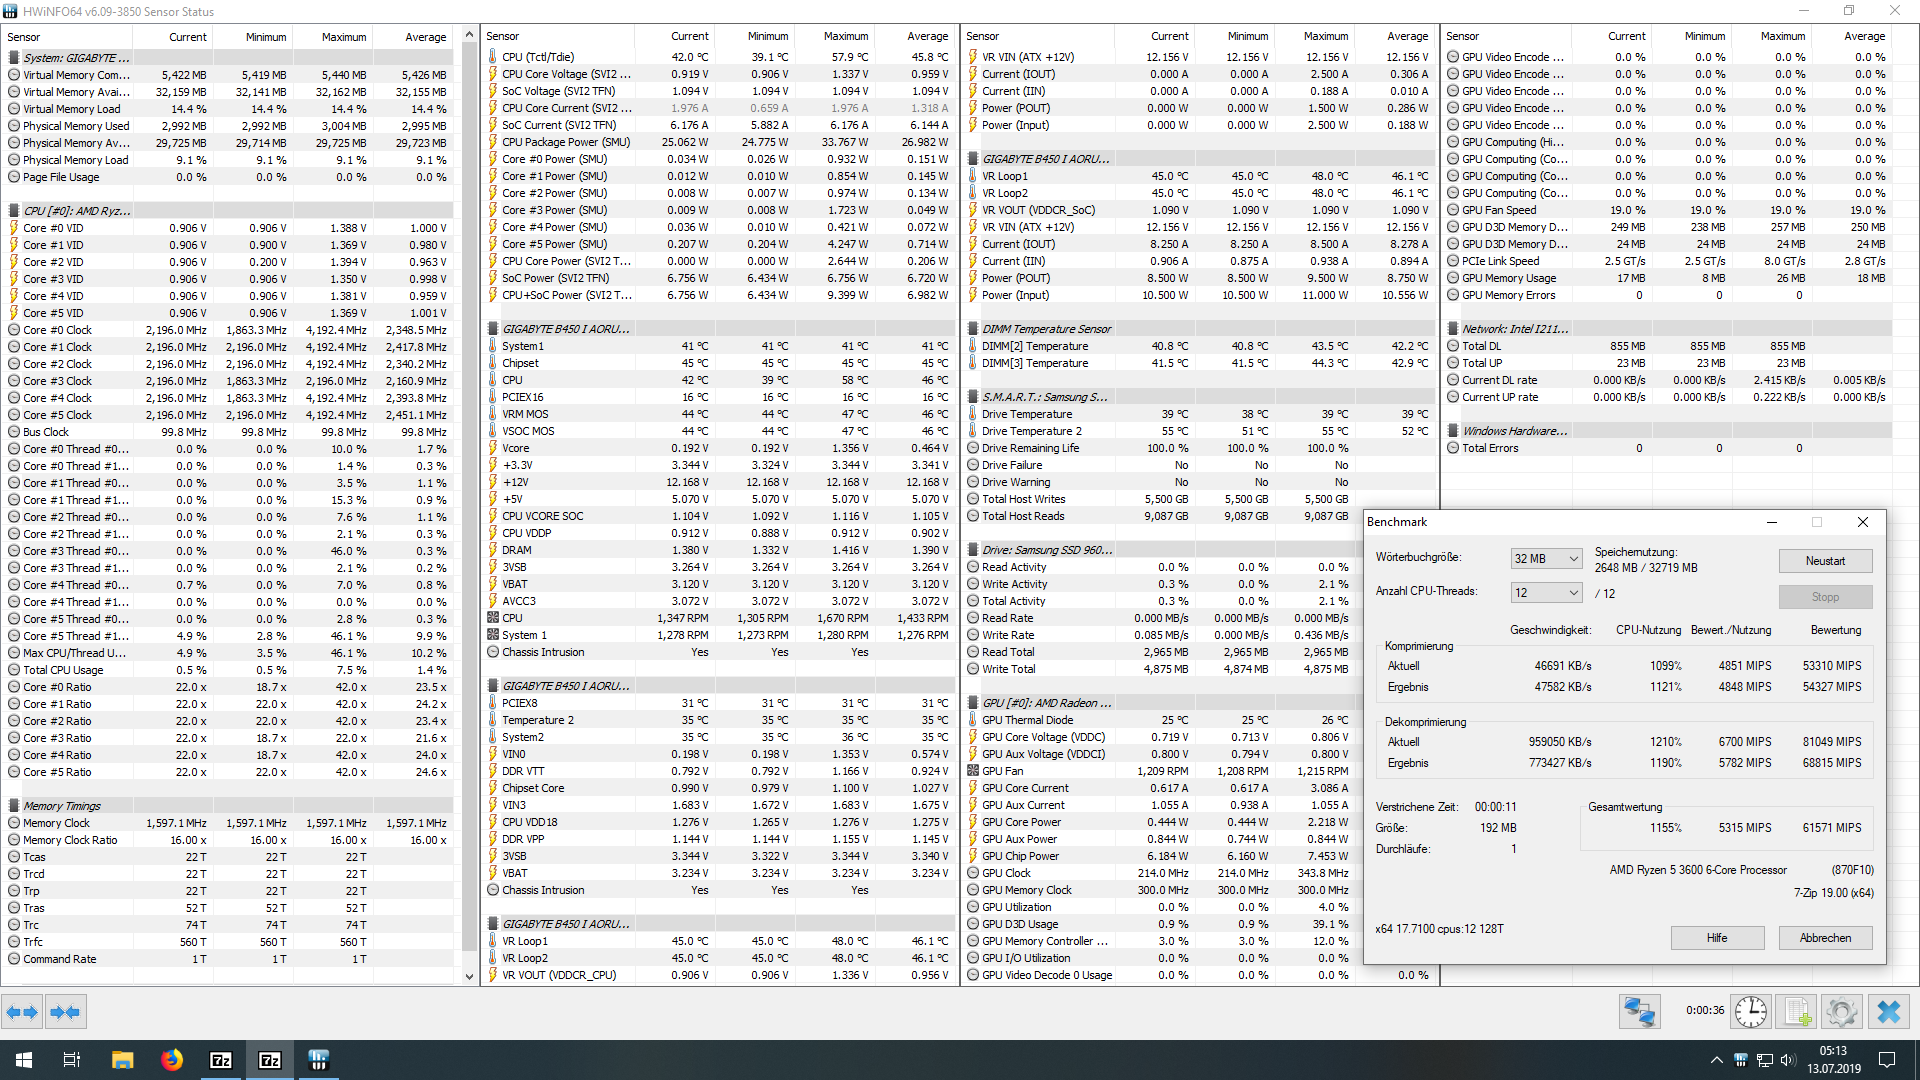
Task: Click the shrink columns arrows button
Action: (65, 1012)
